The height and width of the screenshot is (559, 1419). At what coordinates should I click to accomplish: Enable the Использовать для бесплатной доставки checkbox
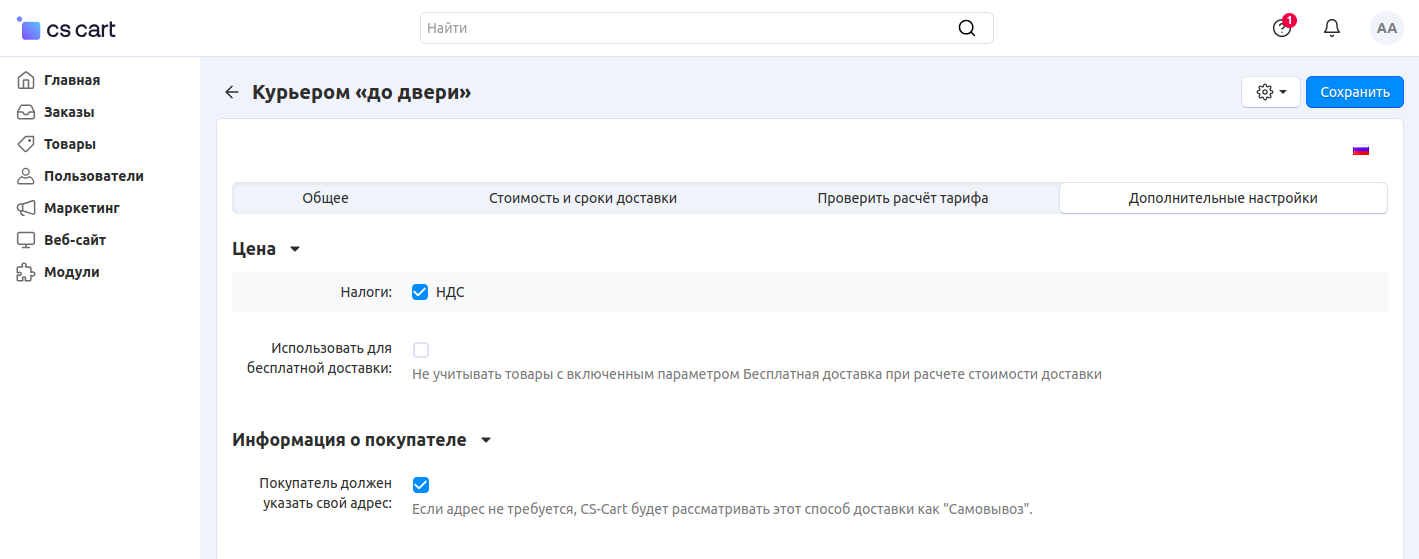421,350
